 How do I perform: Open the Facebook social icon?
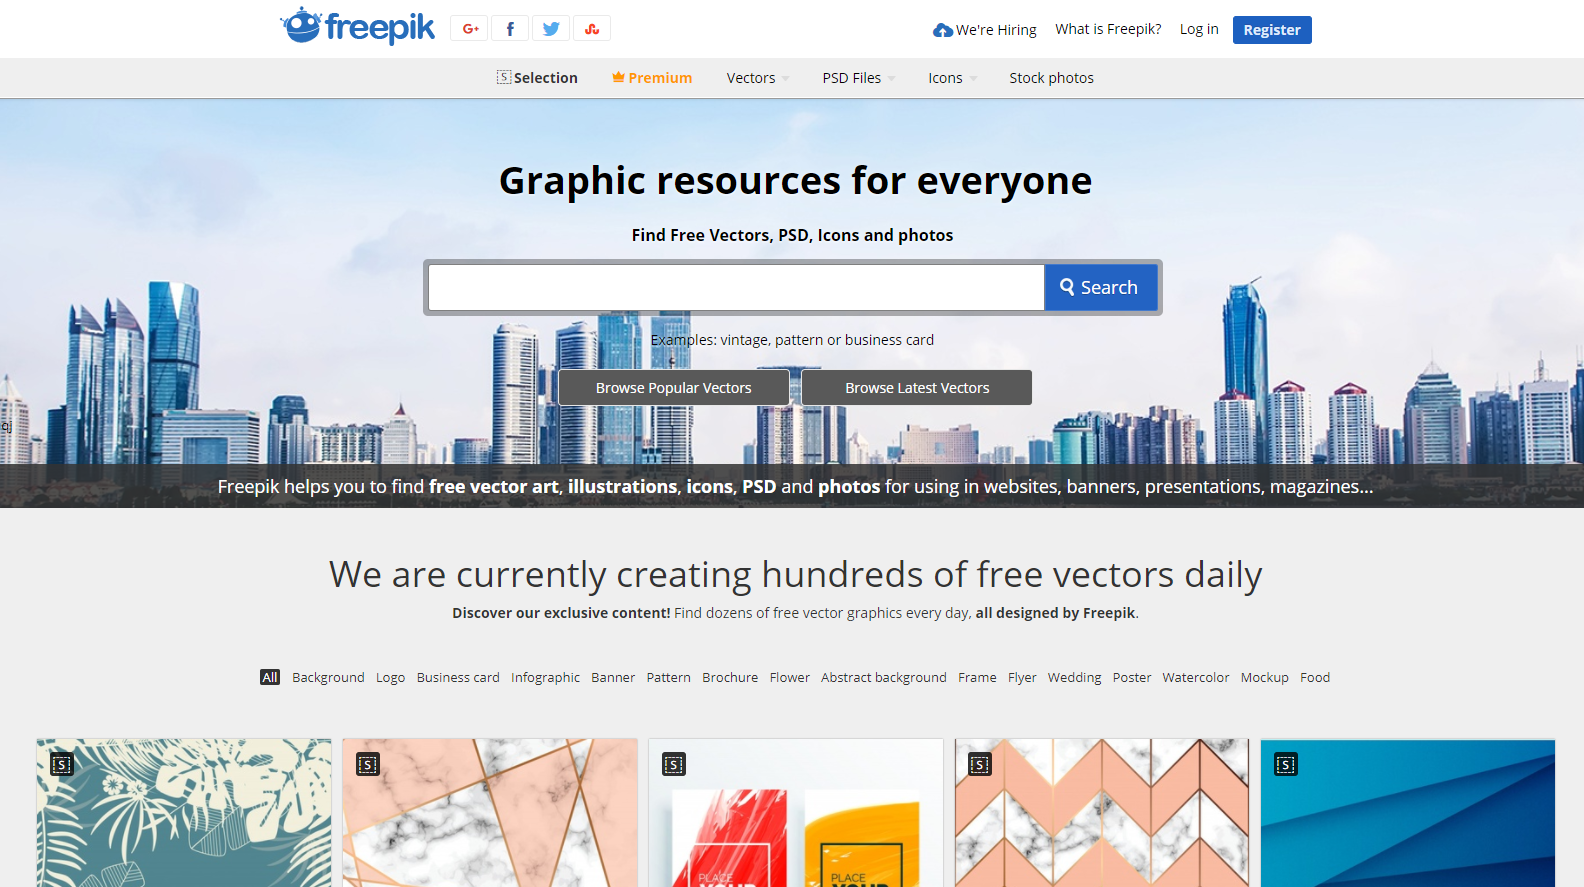(510, 29)
